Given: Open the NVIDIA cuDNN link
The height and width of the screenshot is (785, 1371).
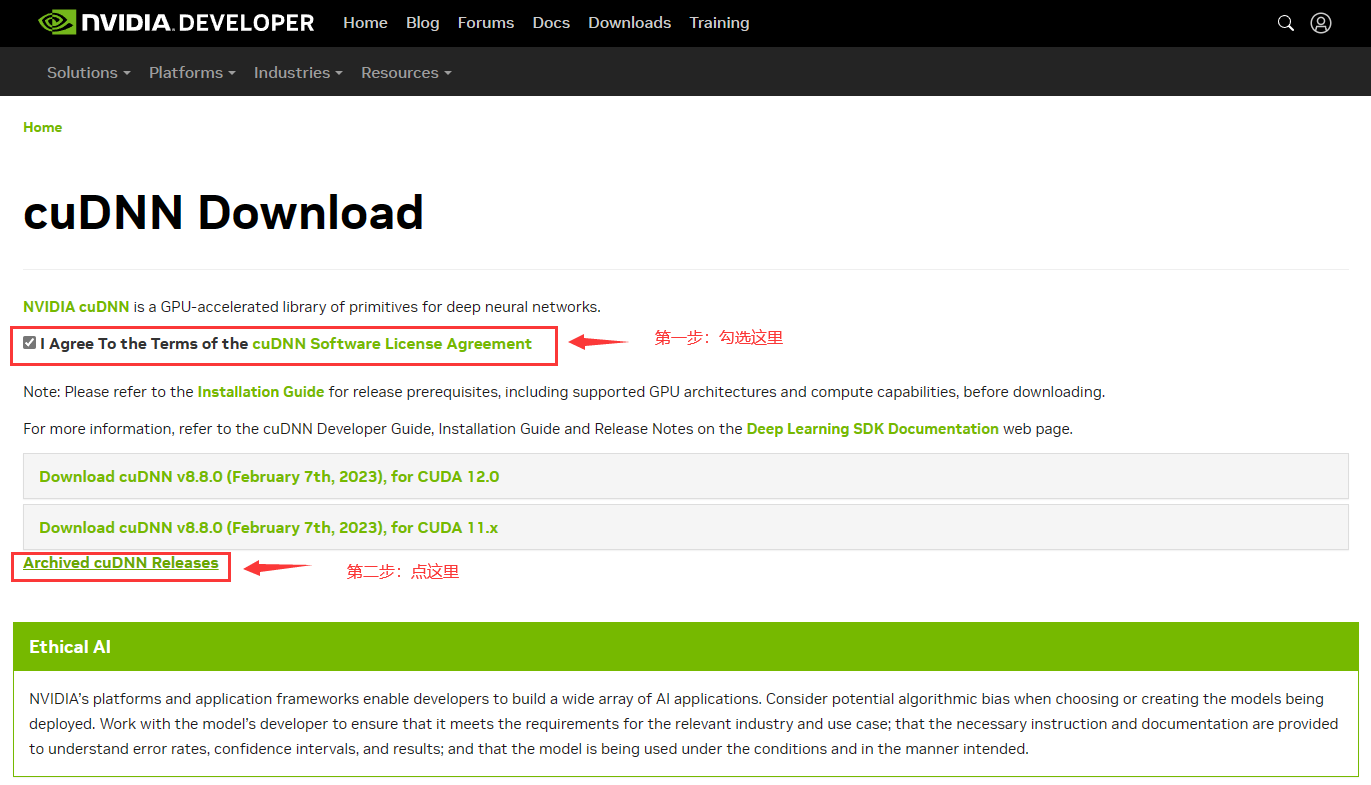Looking at the screenshot, I should (76, 307).
